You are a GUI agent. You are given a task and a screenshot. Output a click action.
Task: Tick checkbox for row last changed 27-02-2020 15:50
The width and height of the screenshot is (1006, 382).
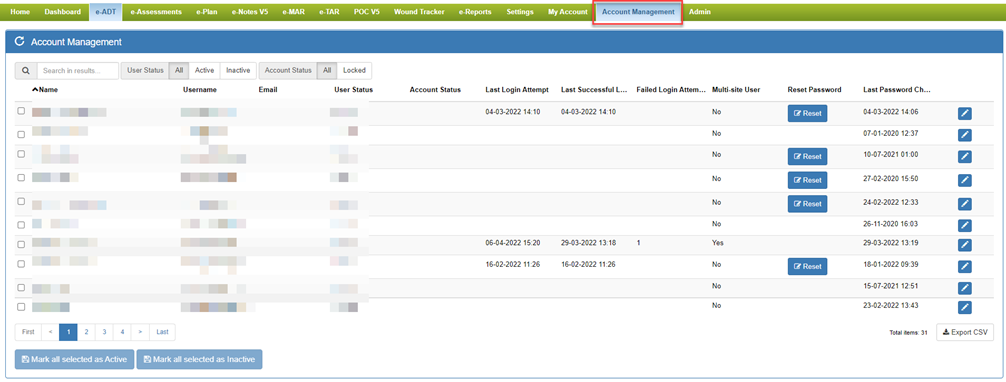click(21, 177)
